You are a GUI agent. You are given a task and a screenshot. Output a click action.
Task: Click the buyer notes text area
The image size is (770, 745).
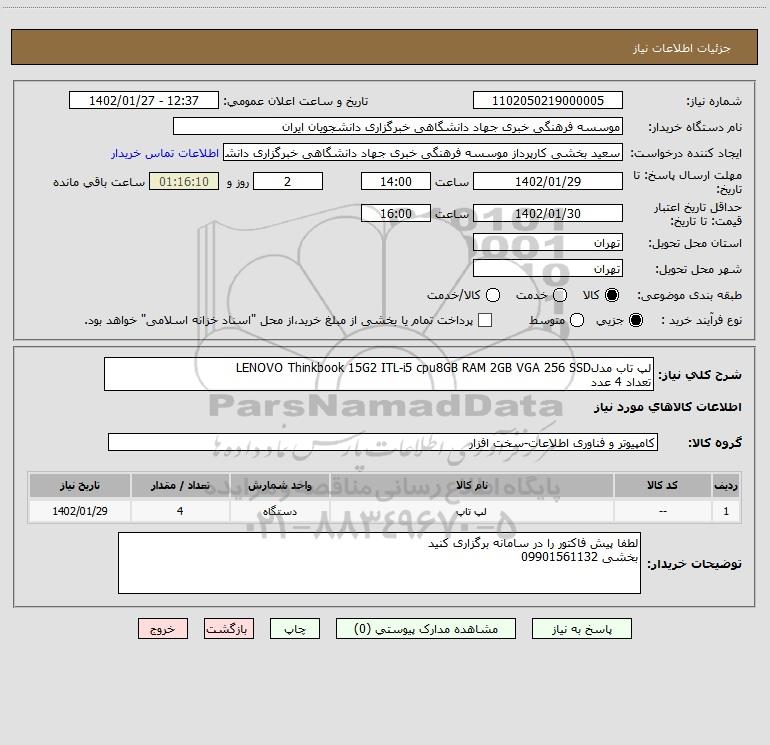(x=379, y=563)
